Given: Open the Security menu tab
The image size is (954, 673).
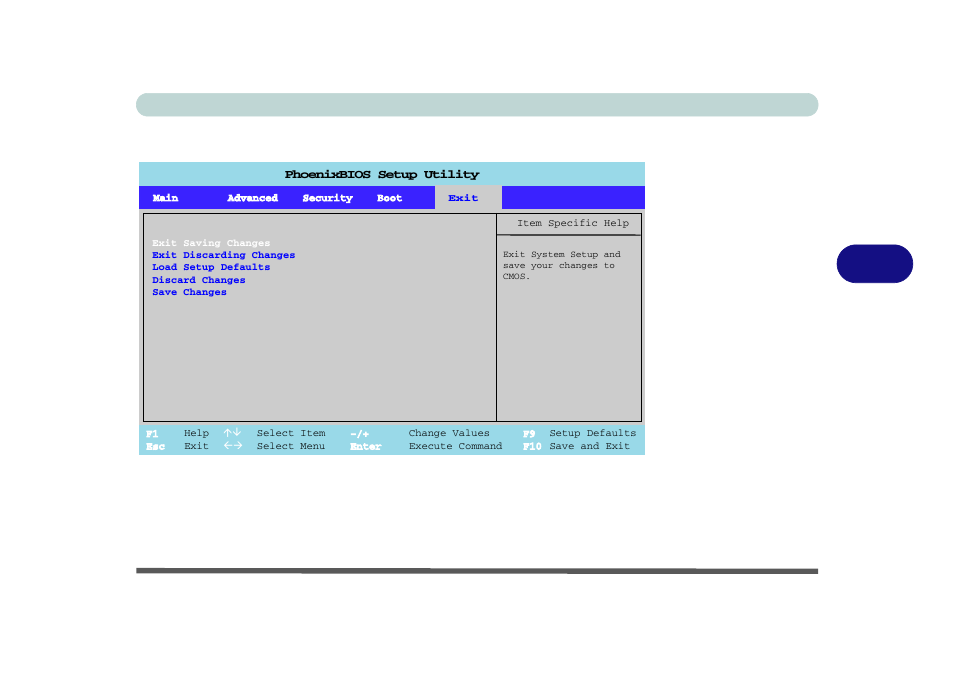Looking at the screenshot, I should pyautogui.click(x=327, y=198).
